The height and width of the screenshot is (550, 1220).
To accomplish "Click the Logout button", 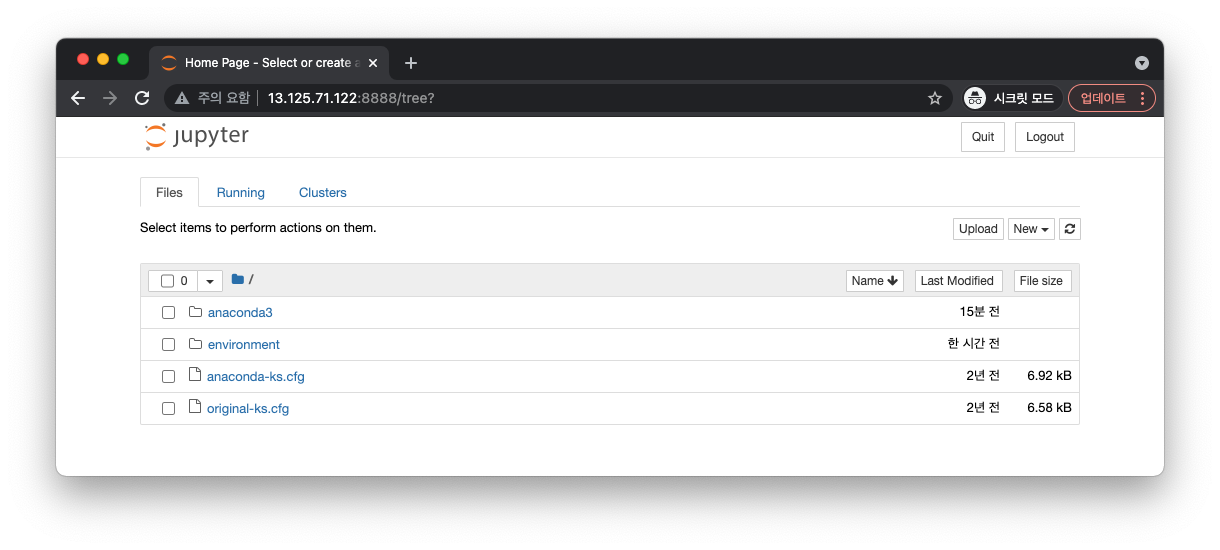I will tap(1045, 137).
